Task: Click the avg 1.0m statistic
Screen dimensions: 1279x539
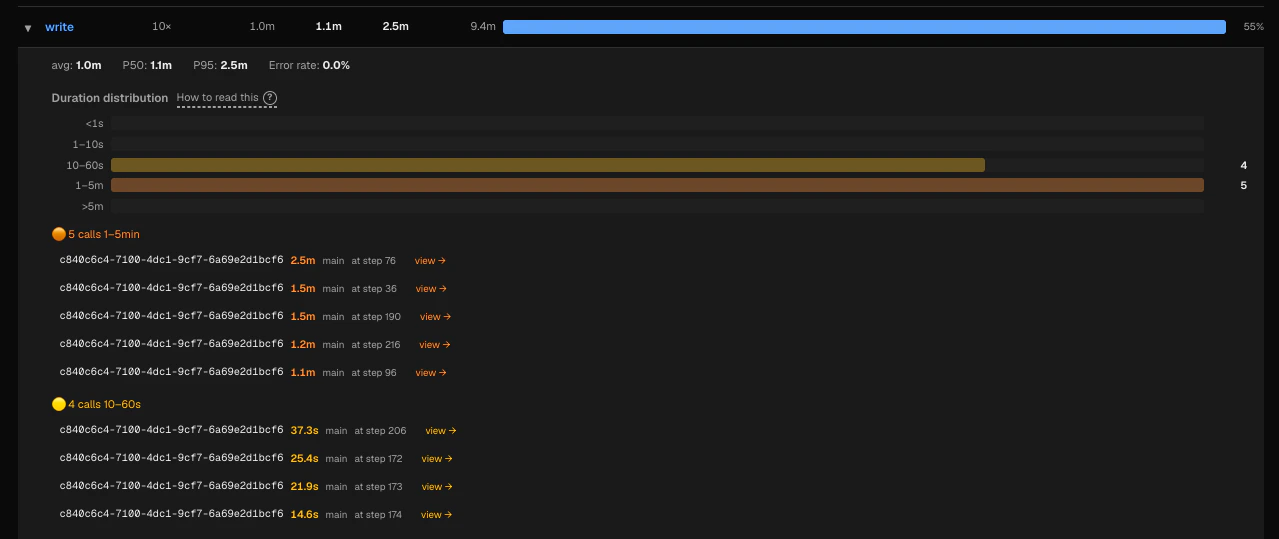Action: tap(76, 65)
